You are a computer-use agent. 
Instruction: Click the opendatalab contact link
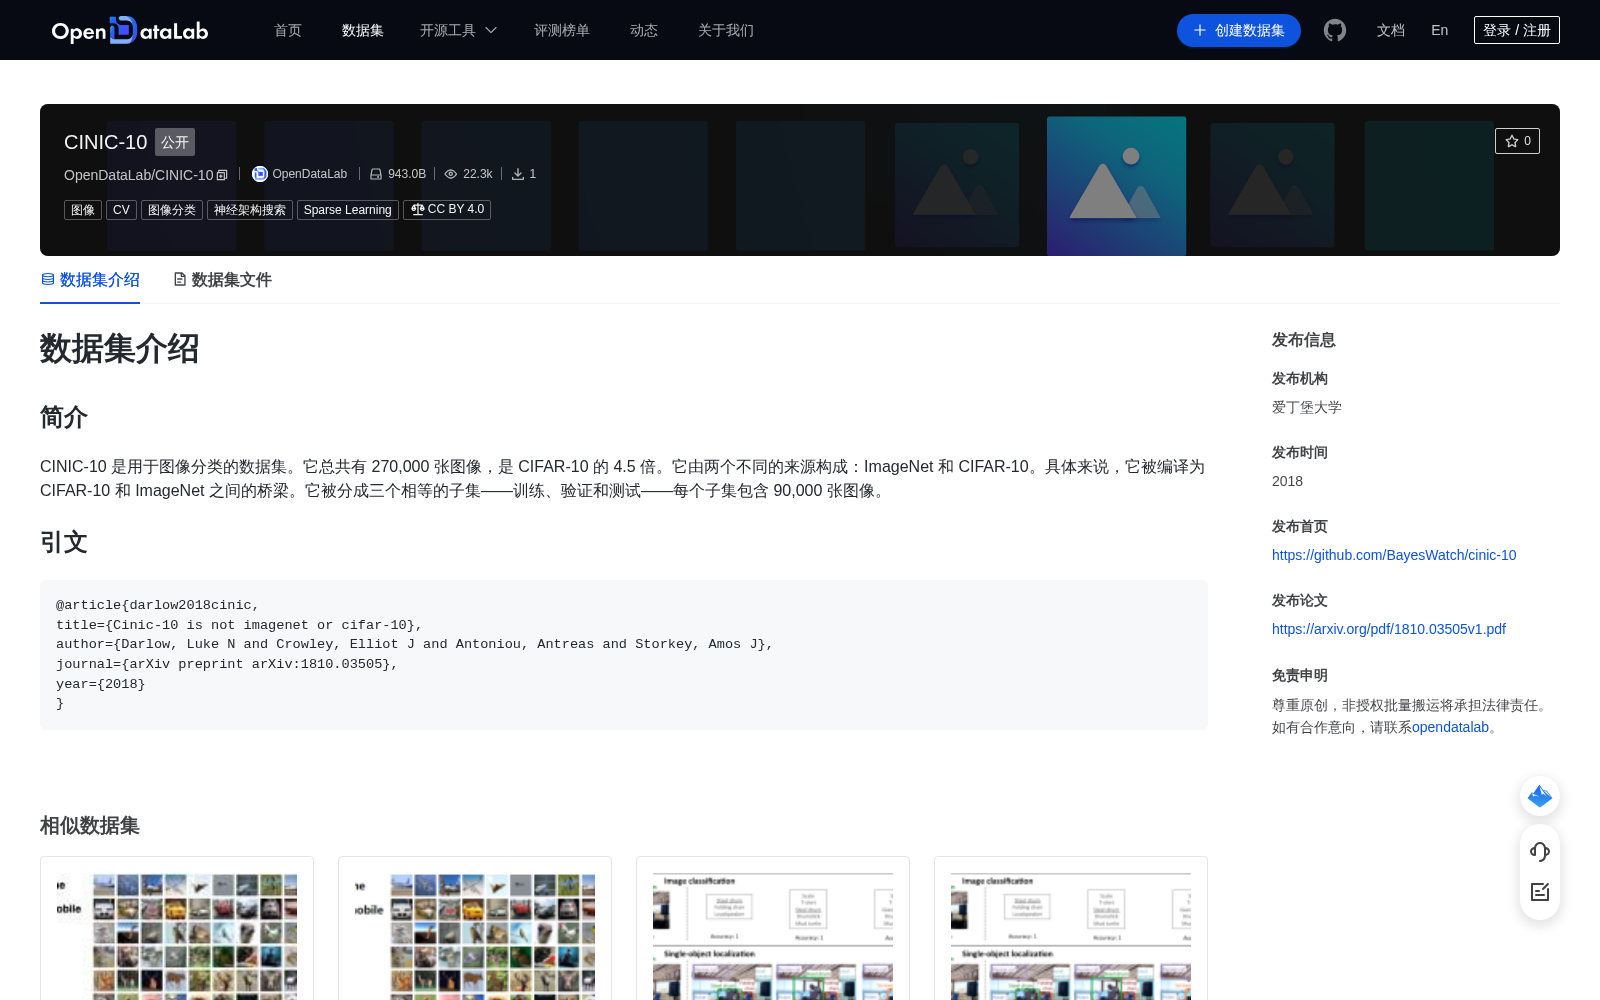coord(1450,727)
